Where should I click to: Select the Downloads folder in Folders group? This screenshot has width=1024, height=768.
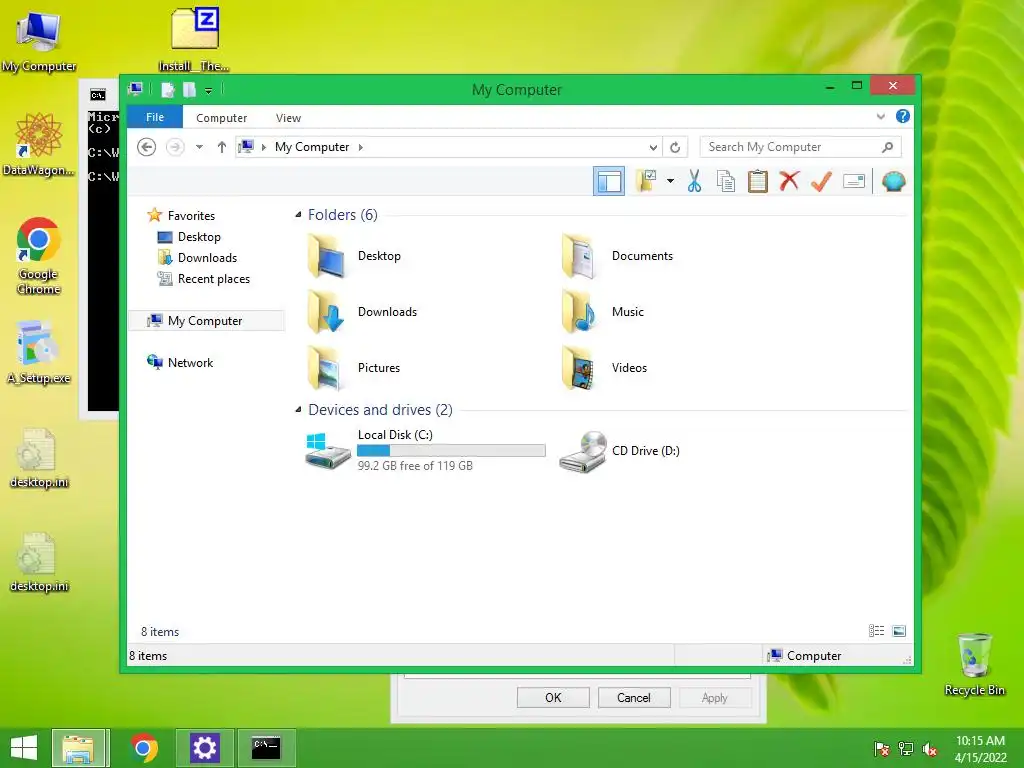click(362, 312)
